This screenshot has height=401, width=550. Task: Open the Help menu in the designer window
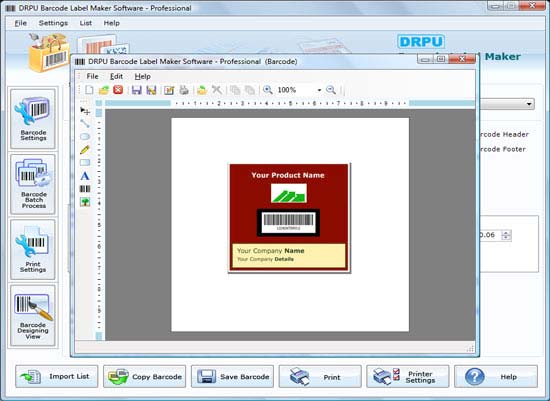pyautogui.click(x=142, y=76)
